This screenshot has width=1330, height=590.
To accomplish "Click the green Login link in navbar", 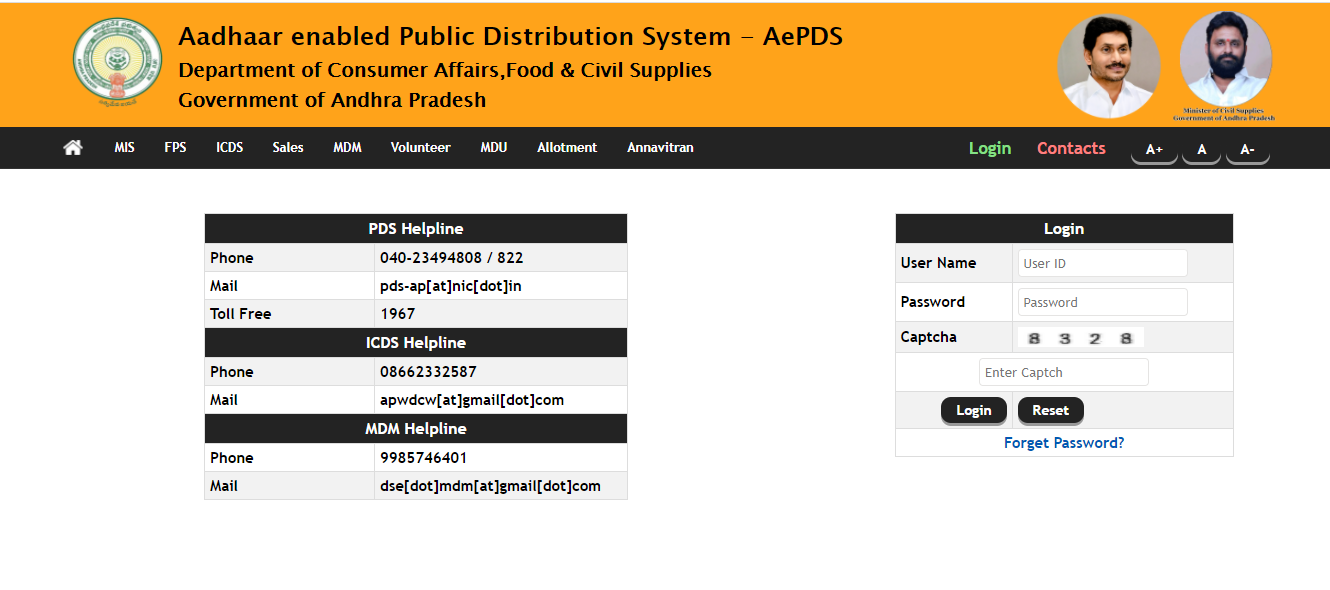I will pos(990,148).
